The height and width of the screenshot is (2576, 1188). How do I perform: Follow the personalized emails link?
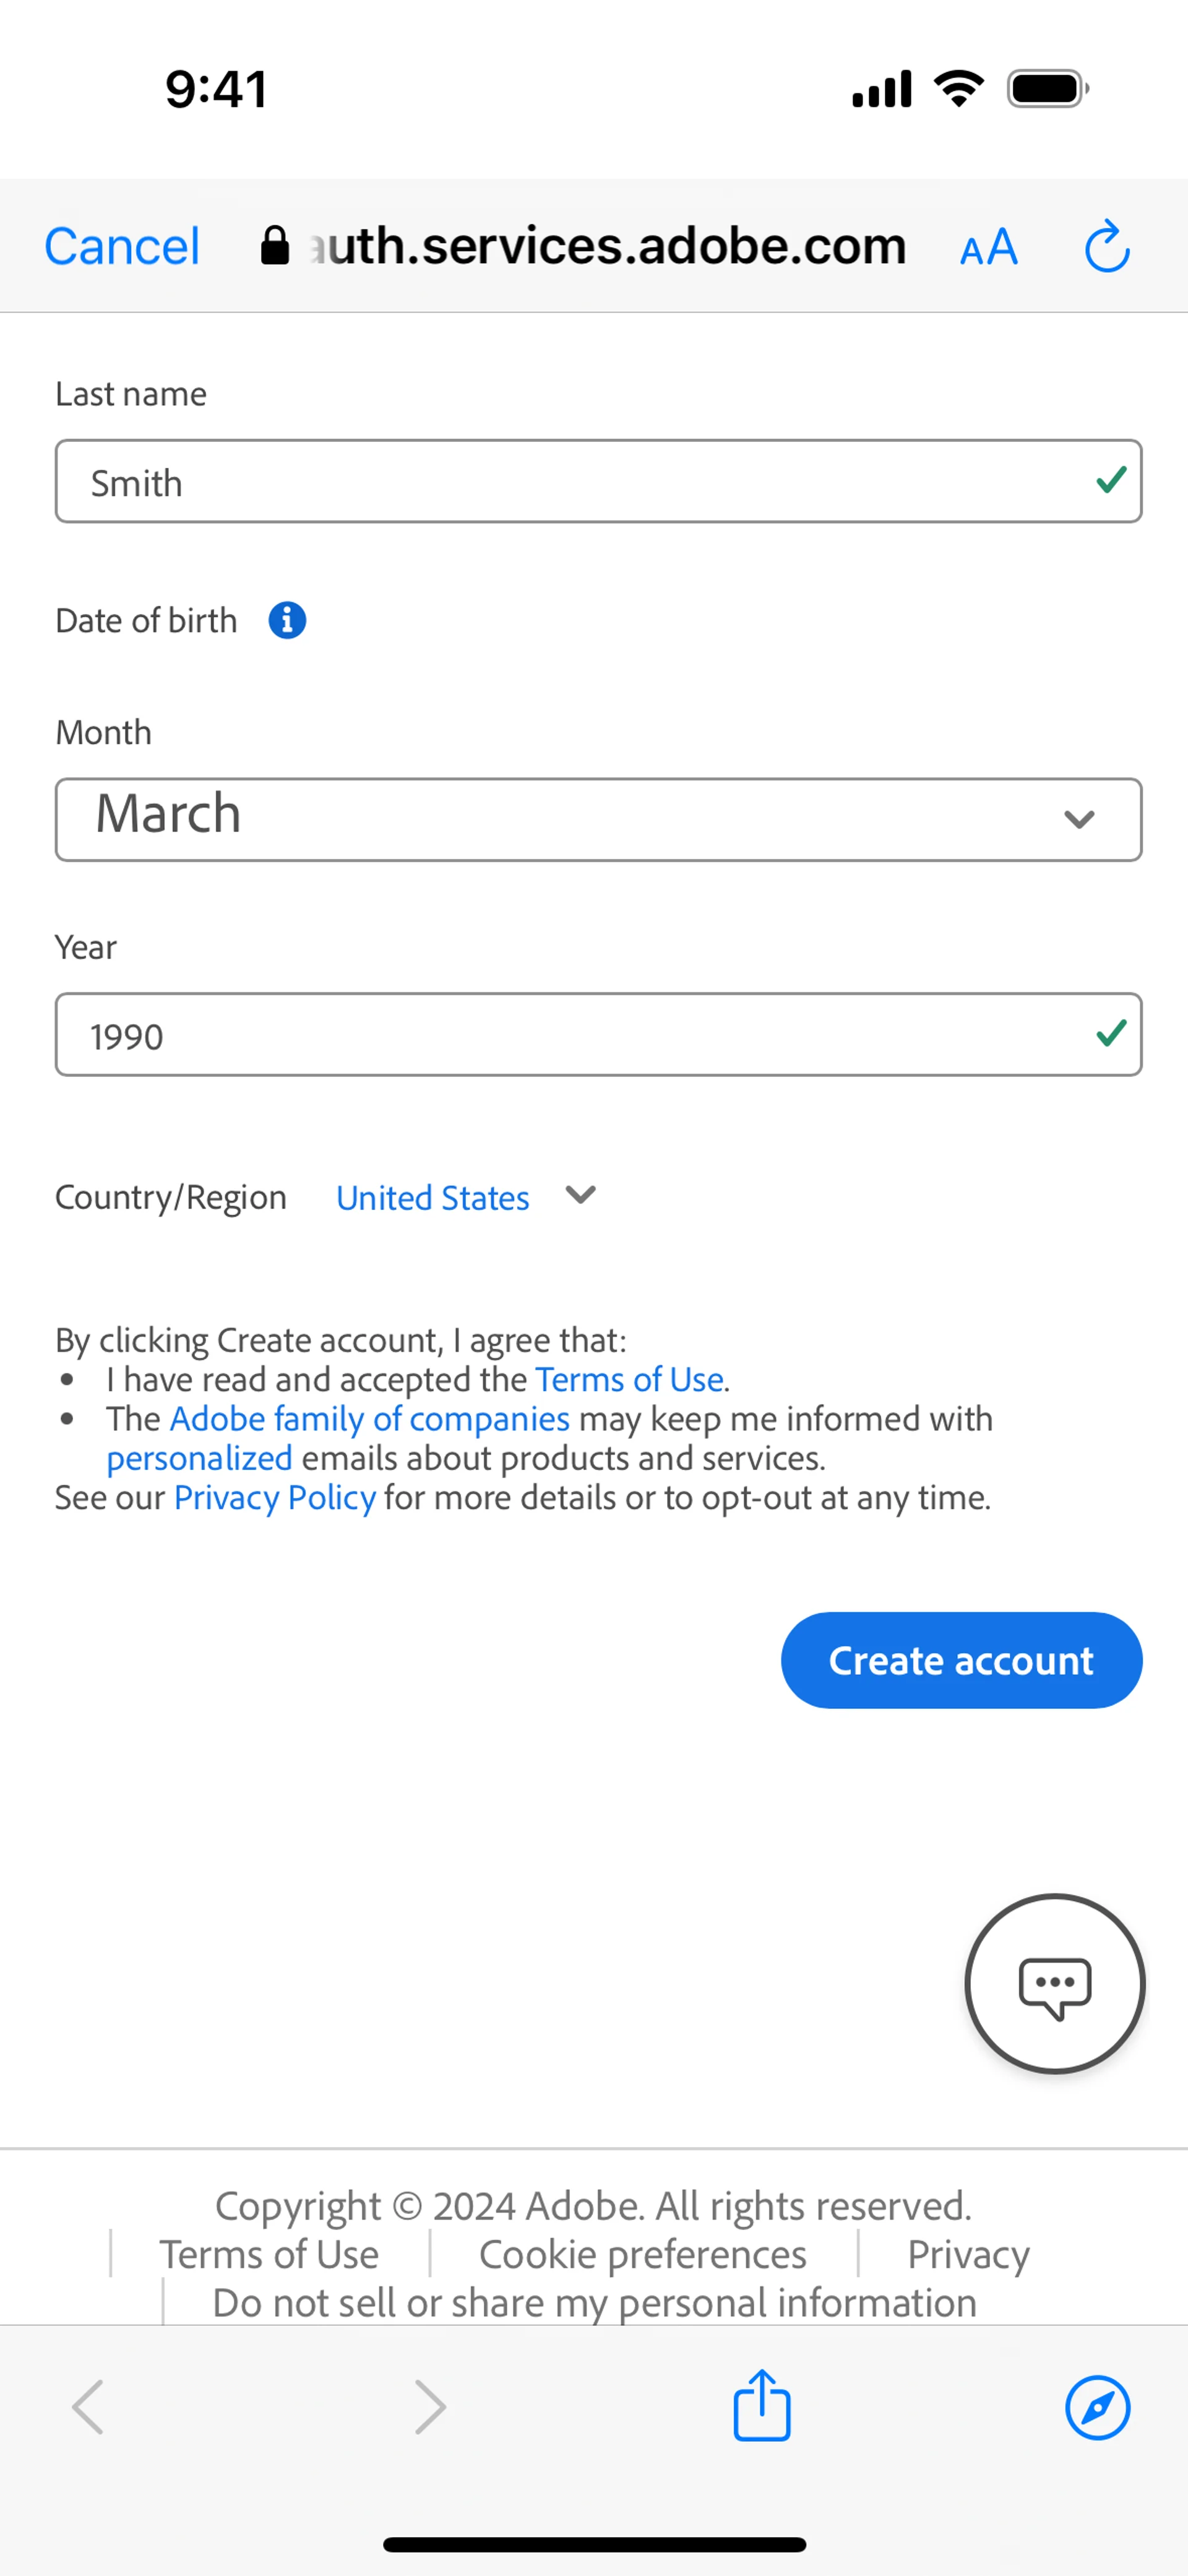point(199,1458)
